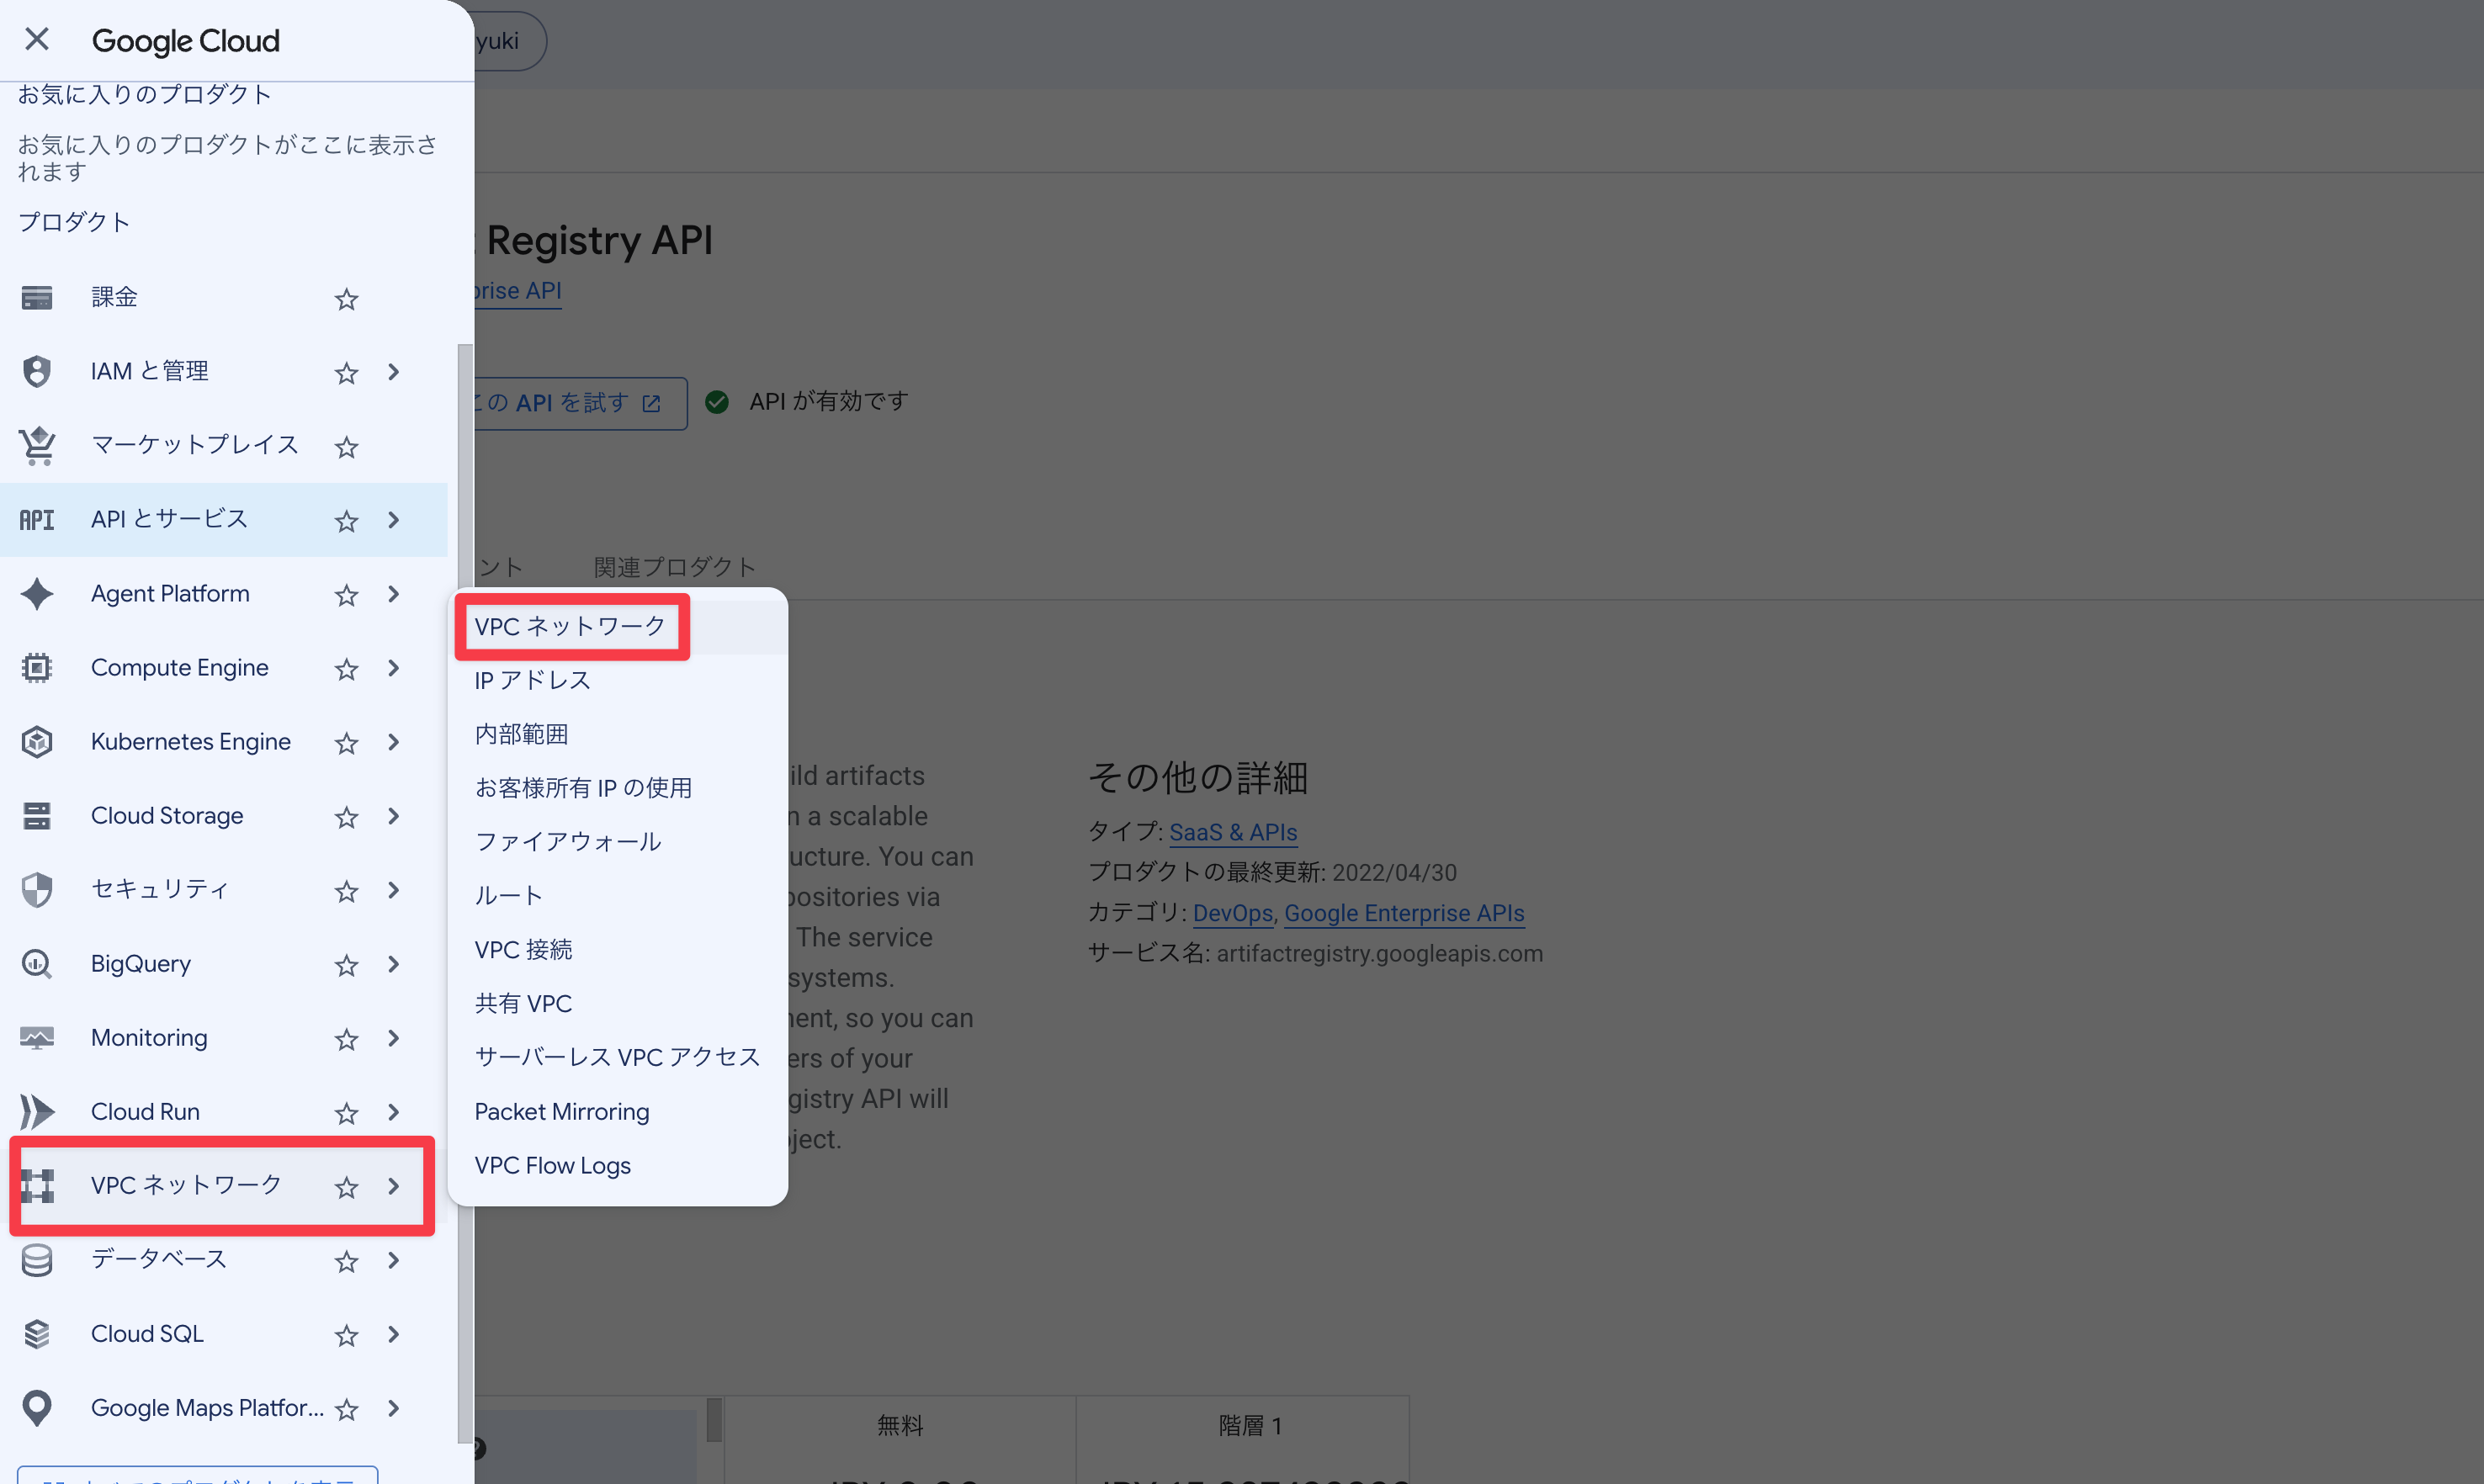This screenshot has width=2484, height=1484.
Task: Pin Agent Platform with its star
Action: pos(346,595)
